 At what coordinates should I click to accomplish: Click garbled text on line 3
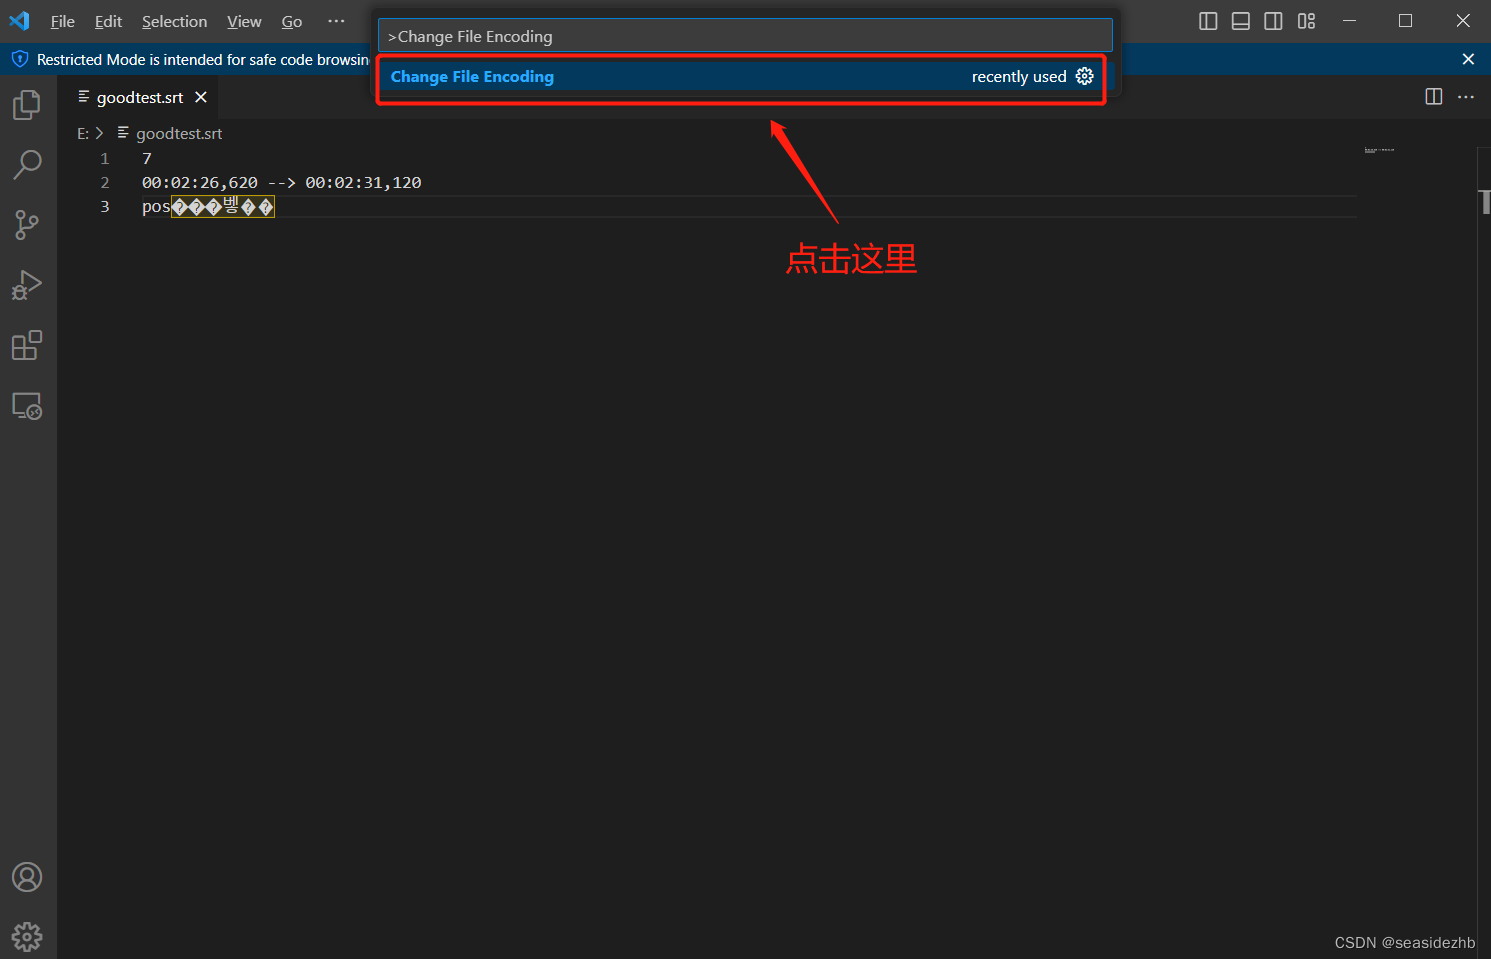(x=222, y=206)
